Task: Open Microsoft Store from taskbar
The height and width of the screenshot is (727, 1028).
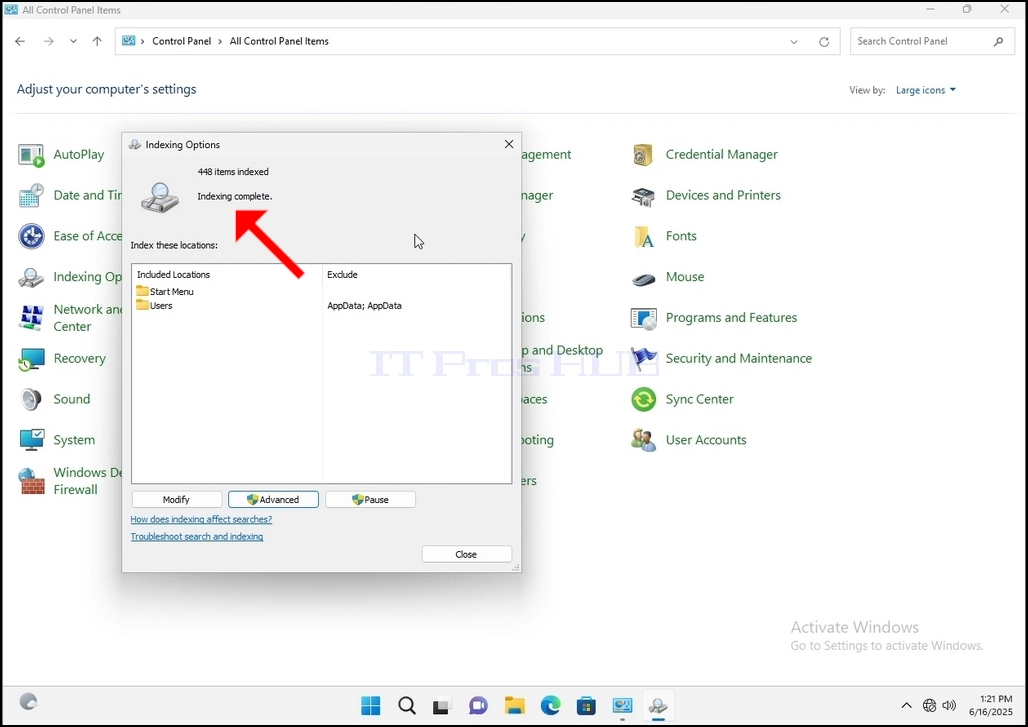Action: coord(586,705)
